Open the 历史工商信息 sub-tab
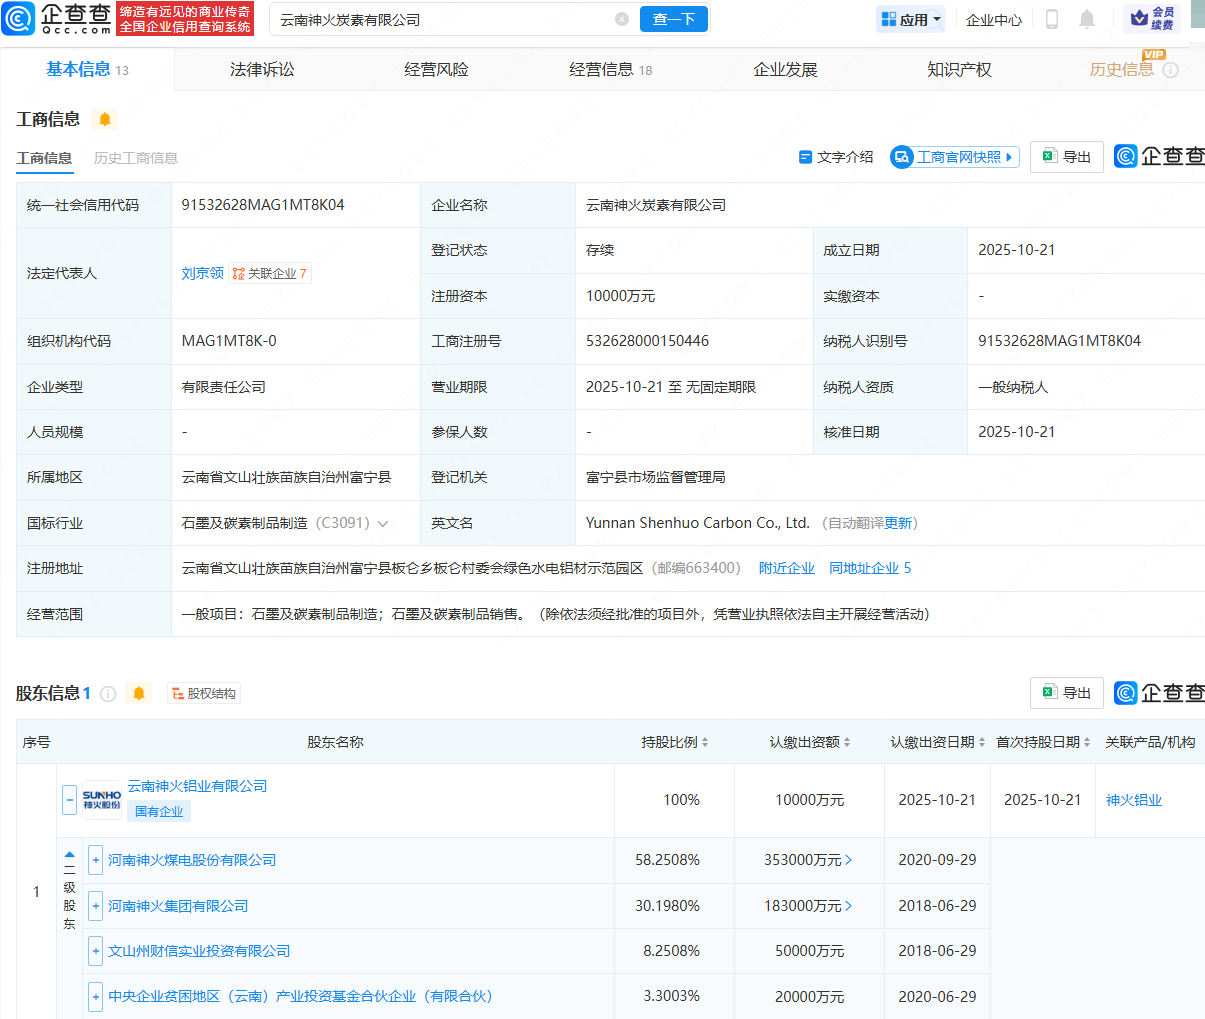Image resolution: width=1205 pixels, height=1019 pixels. tap(136, 158)
